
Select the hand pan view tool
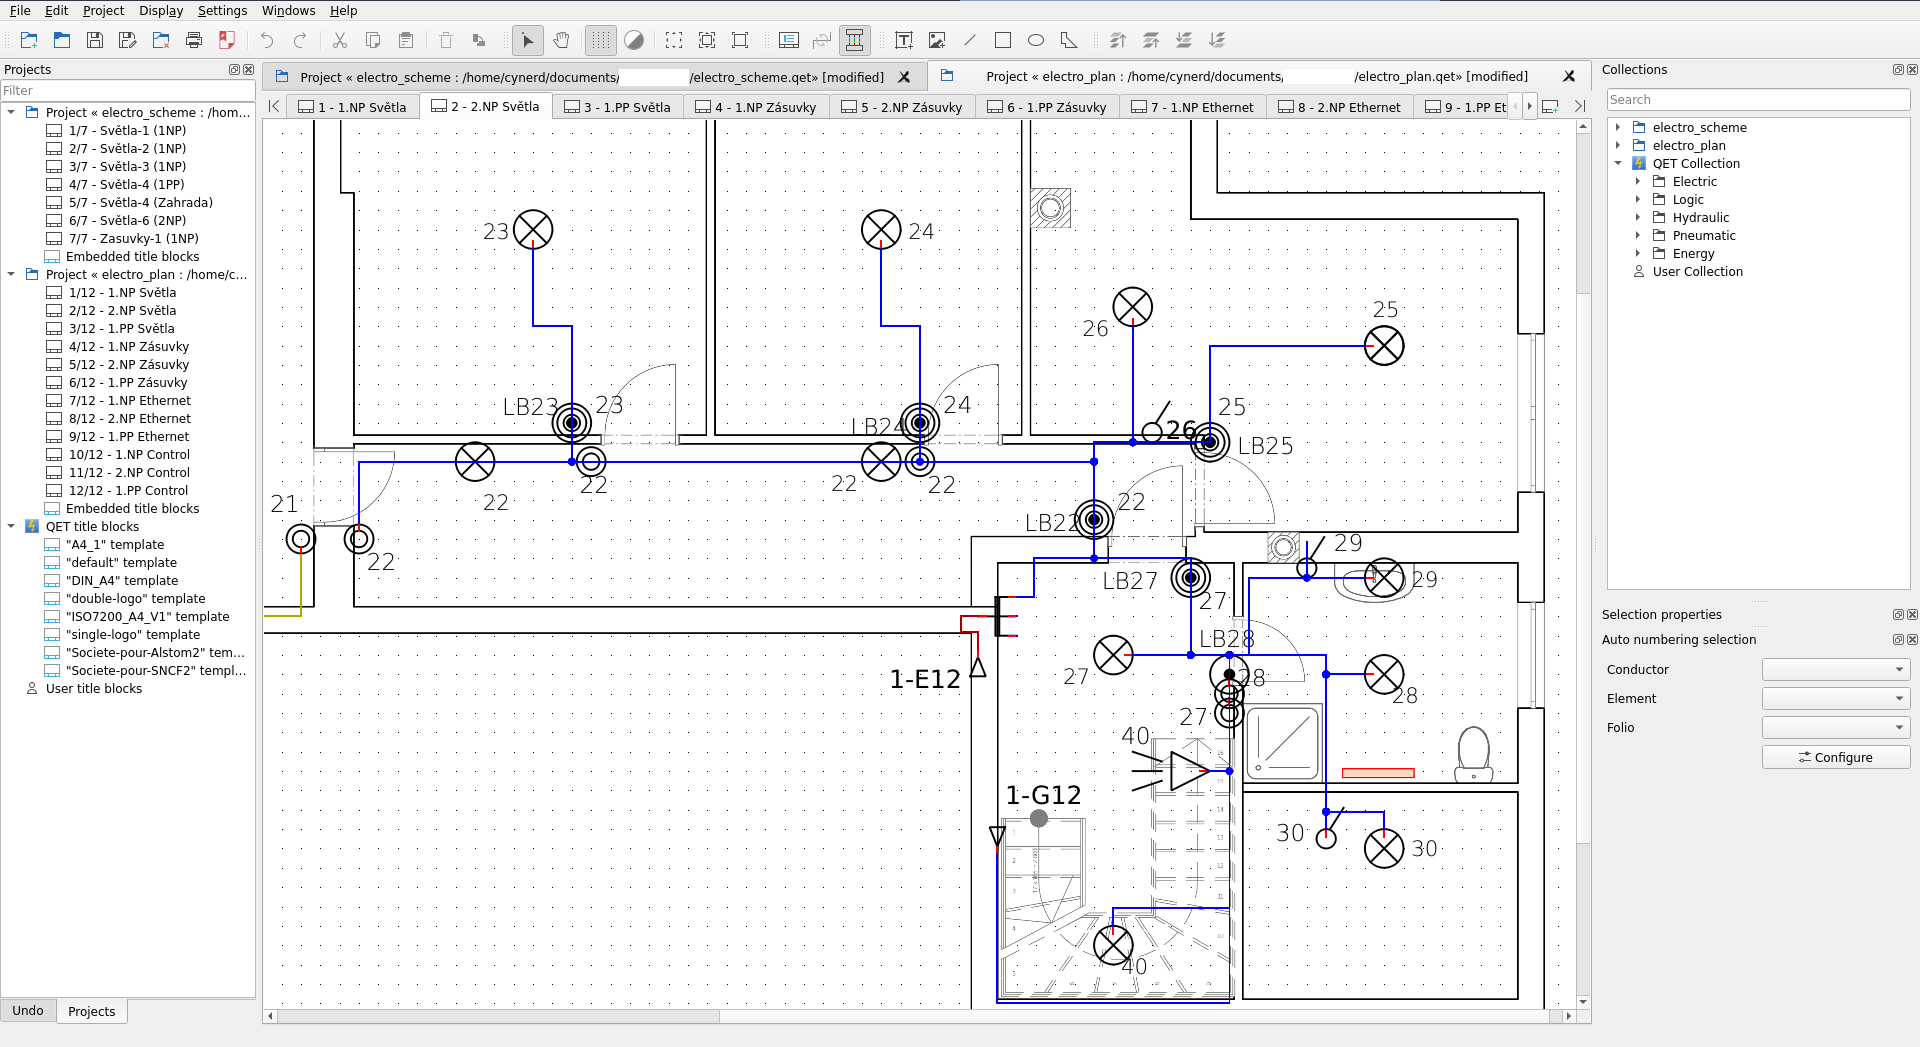pyautogui.click(x=561, y=40)
